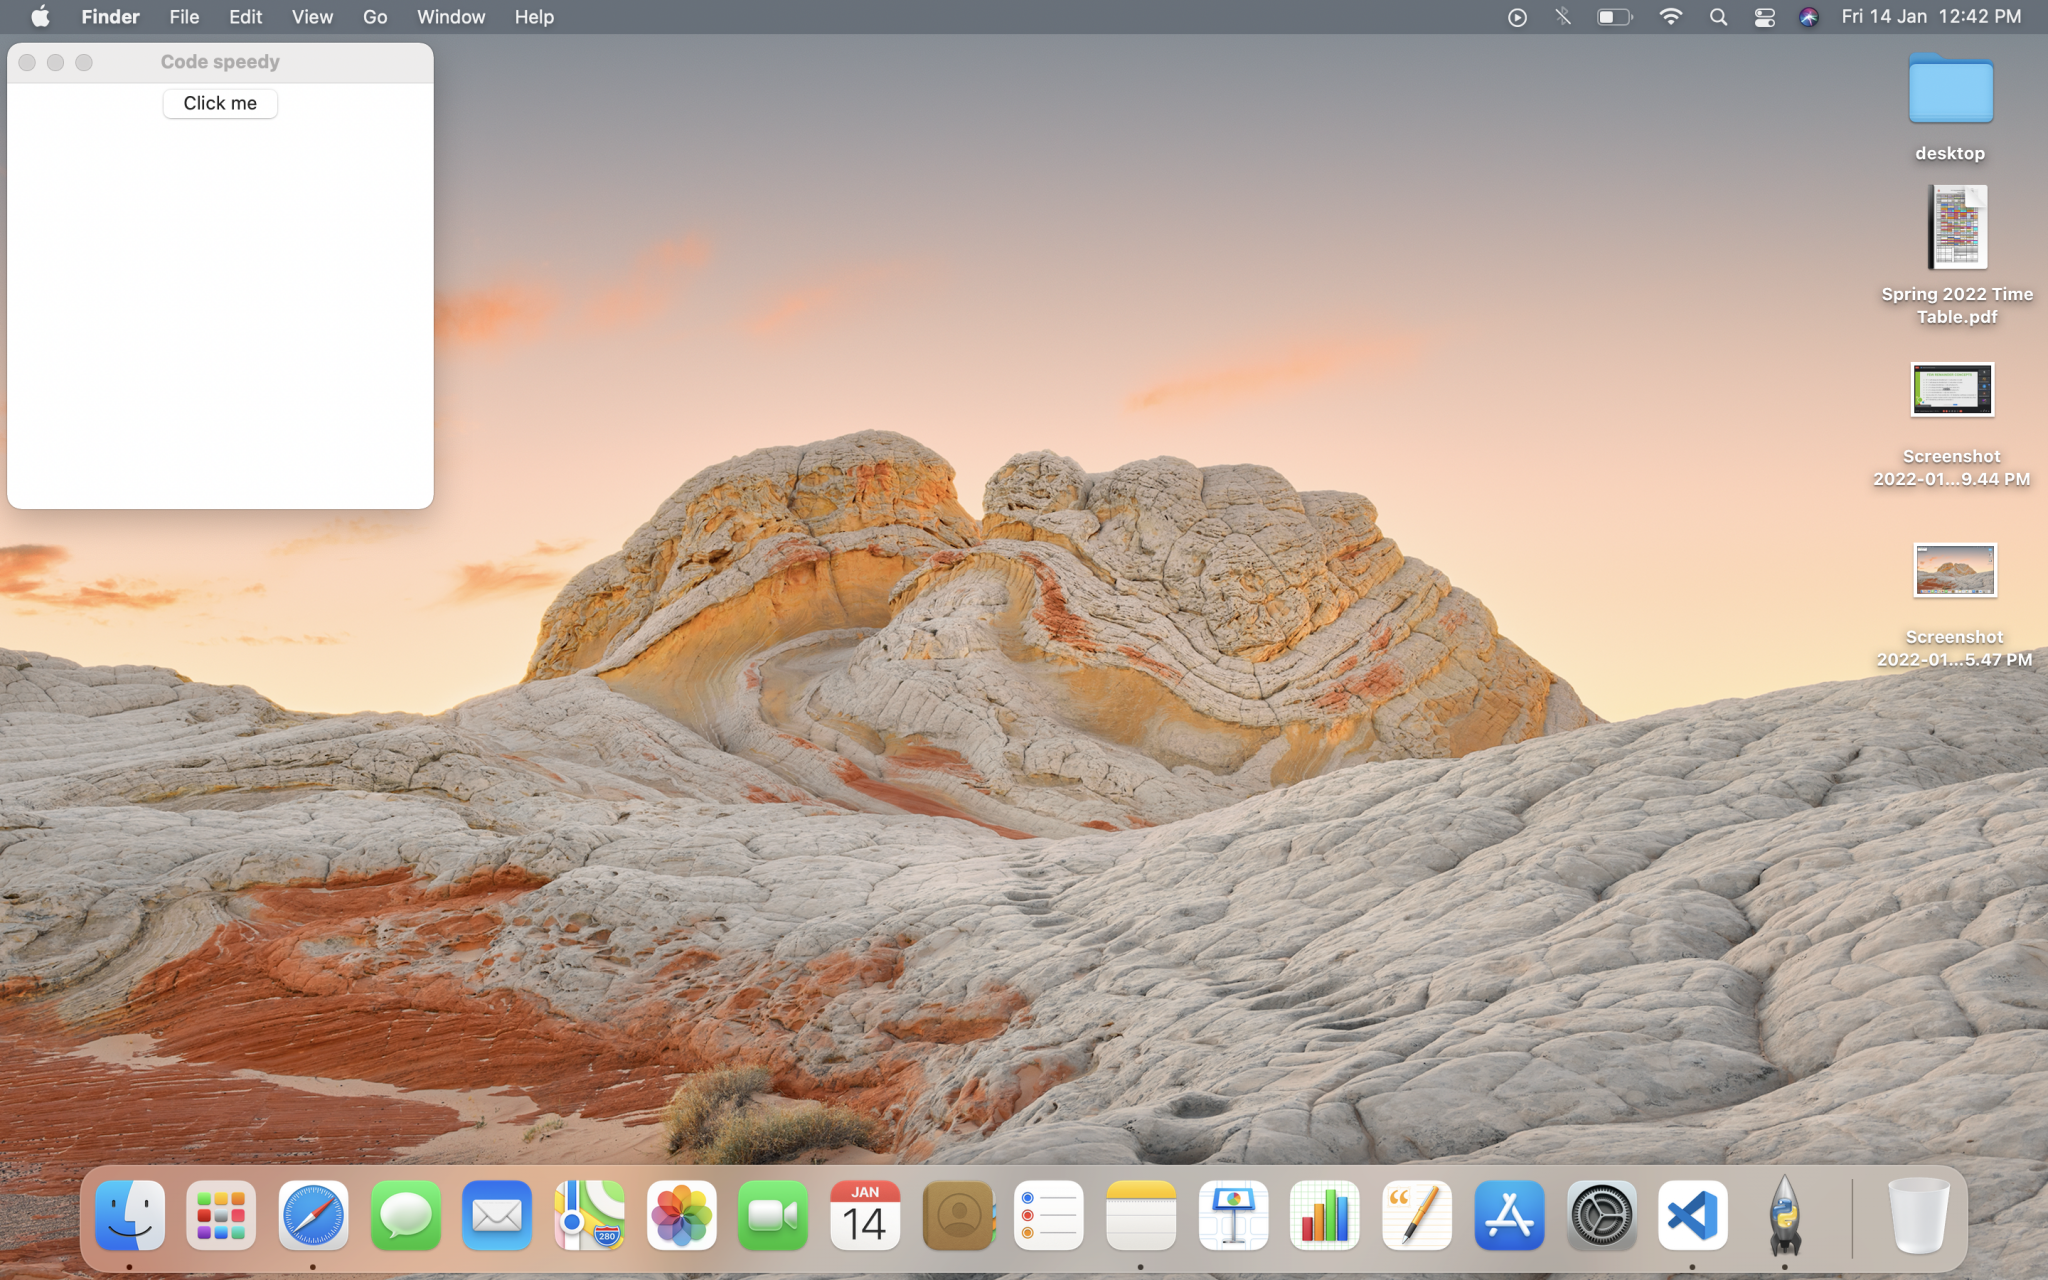This screenshot has width=2048, height=1280.
Task: Open the Numbers app in the dock
Action: pos(1325,1215)
